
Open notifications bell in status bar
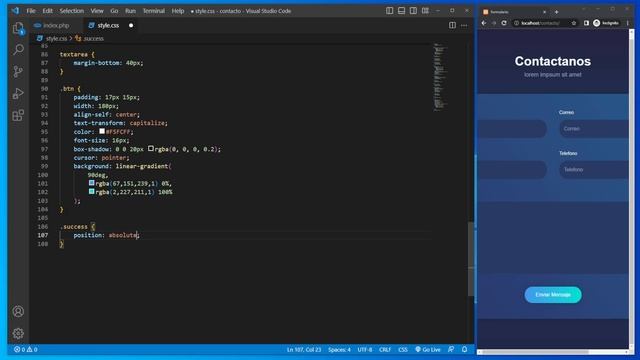464,349
